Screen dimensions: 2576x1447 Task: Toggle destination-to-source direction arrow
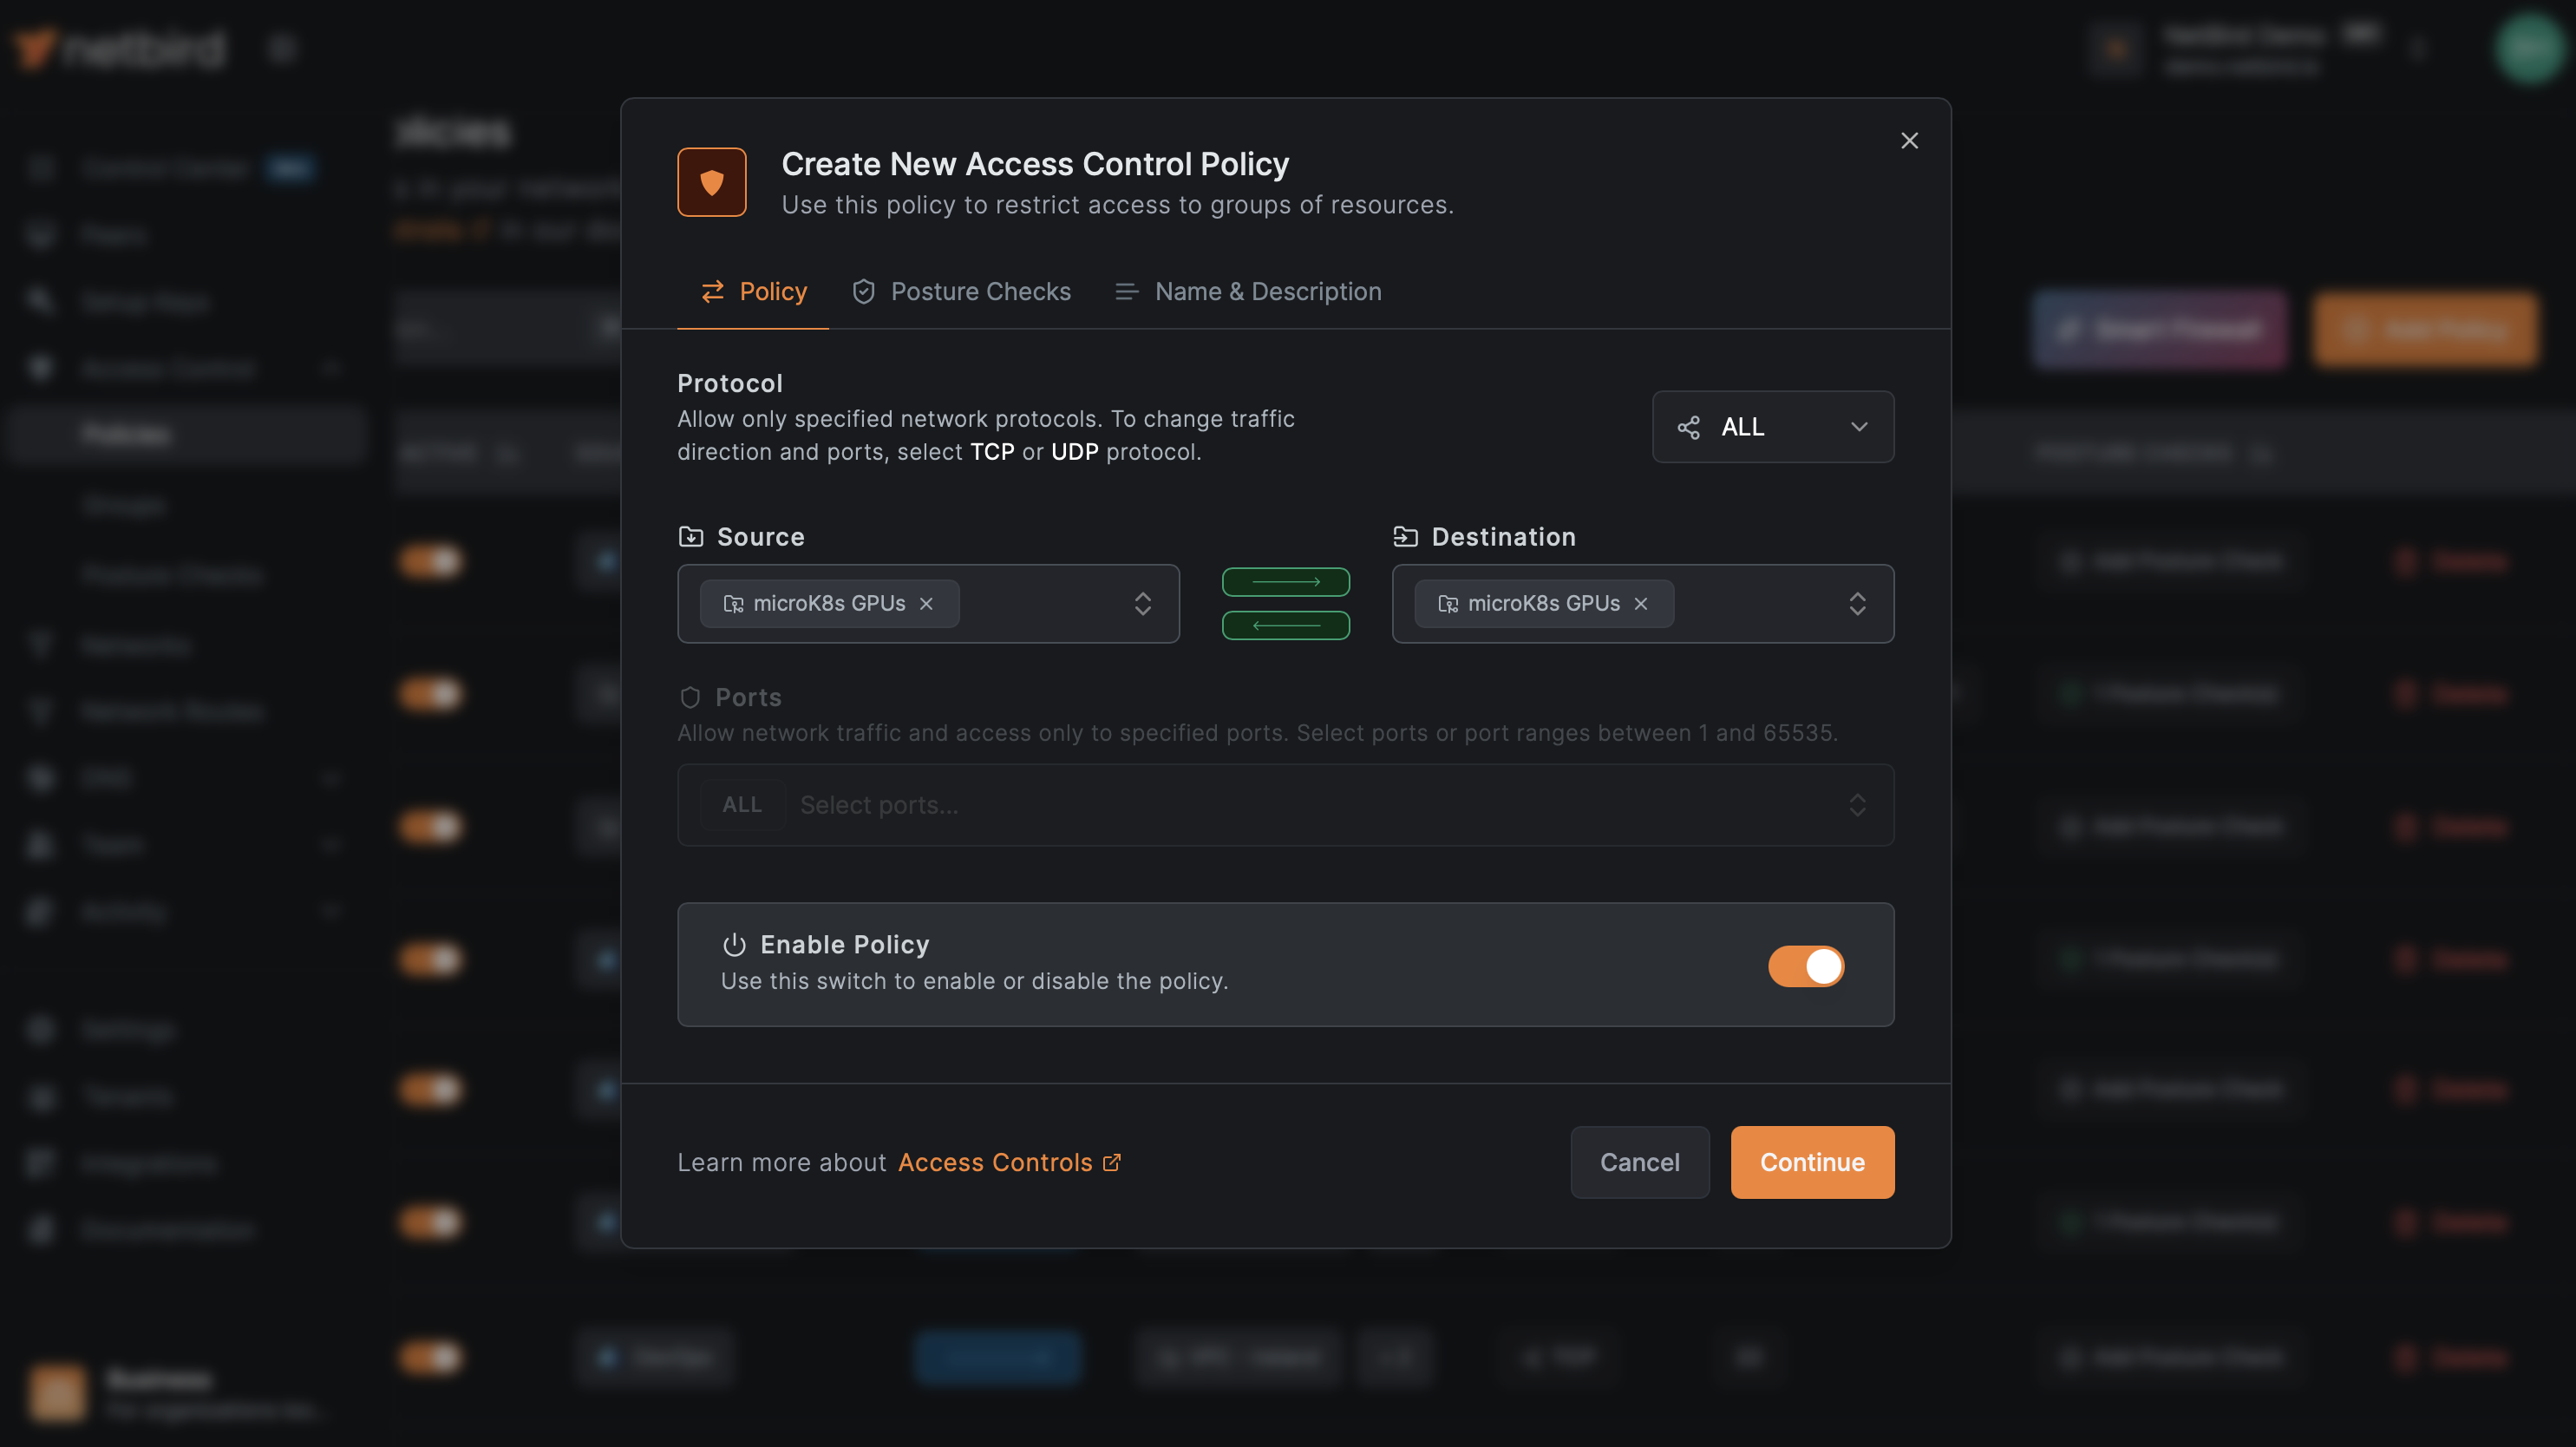(1286, 626)
